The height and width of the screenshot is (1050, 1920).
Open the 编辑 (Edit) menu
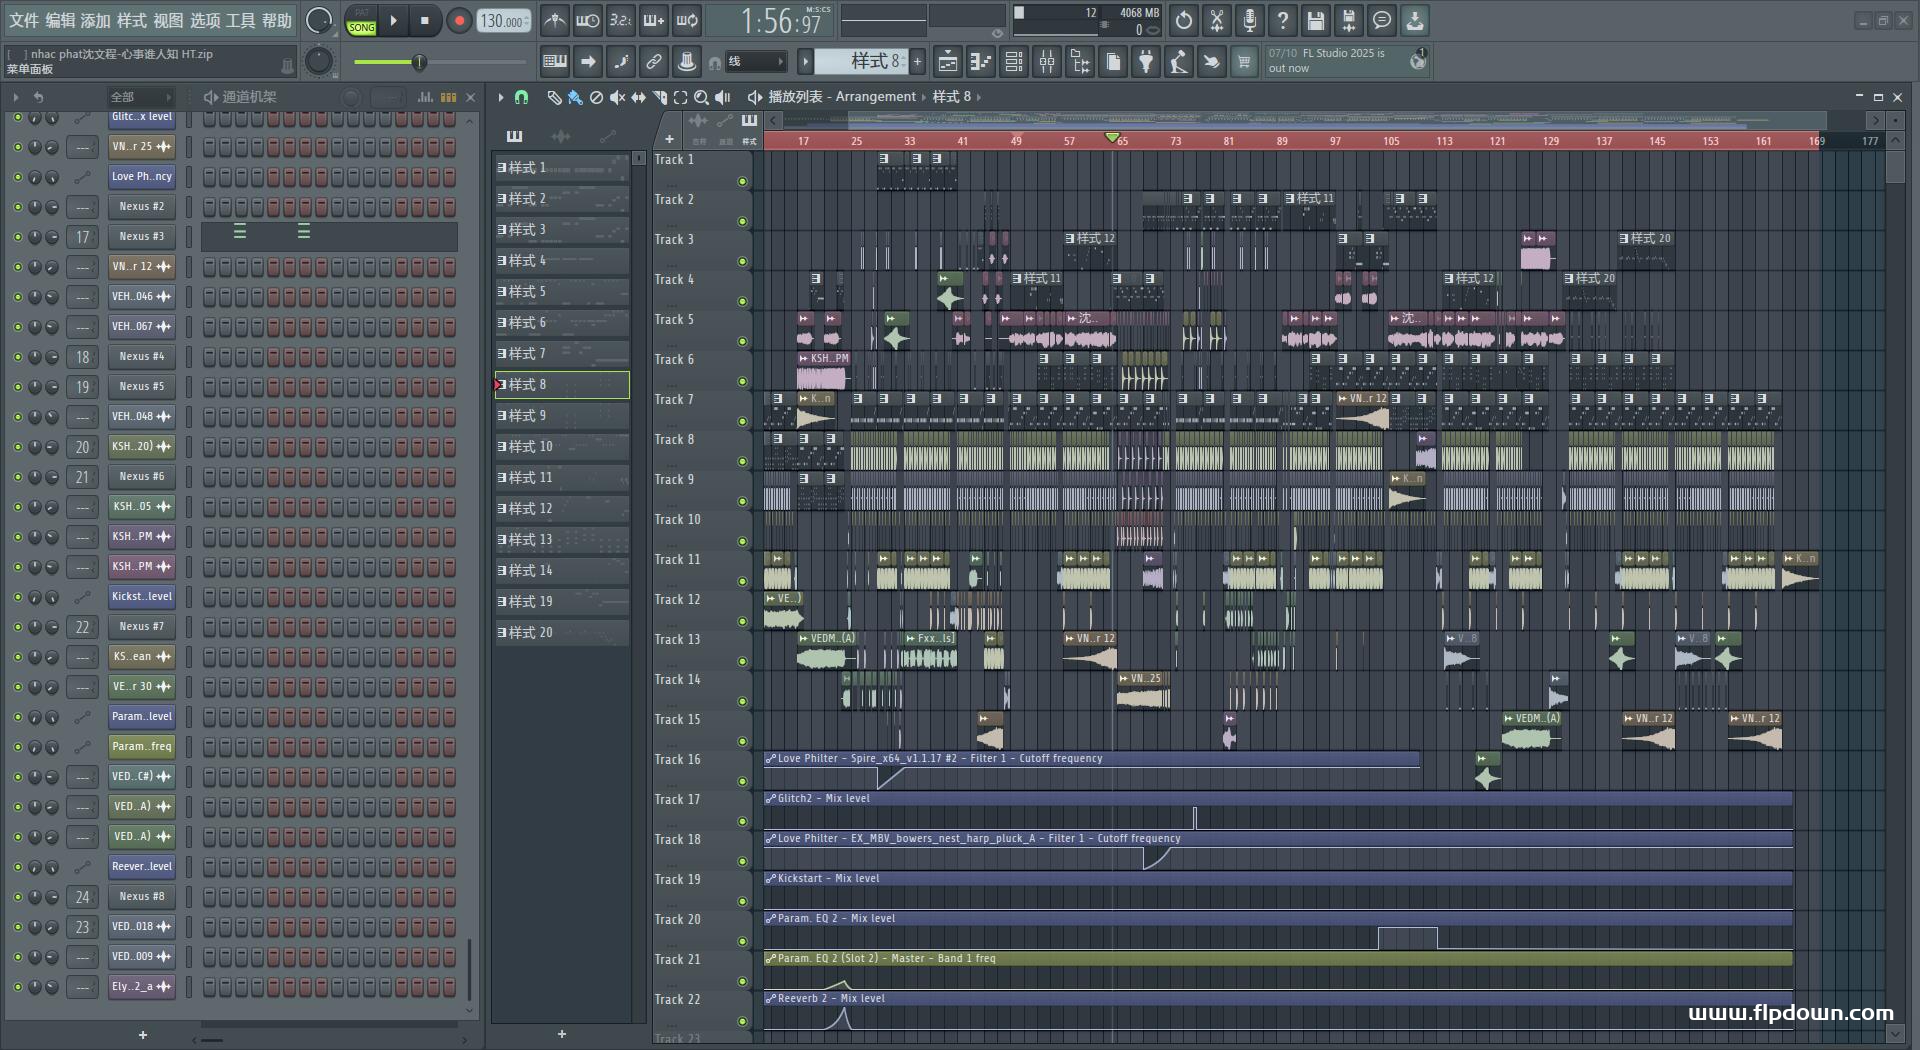[x=60, y=20]
